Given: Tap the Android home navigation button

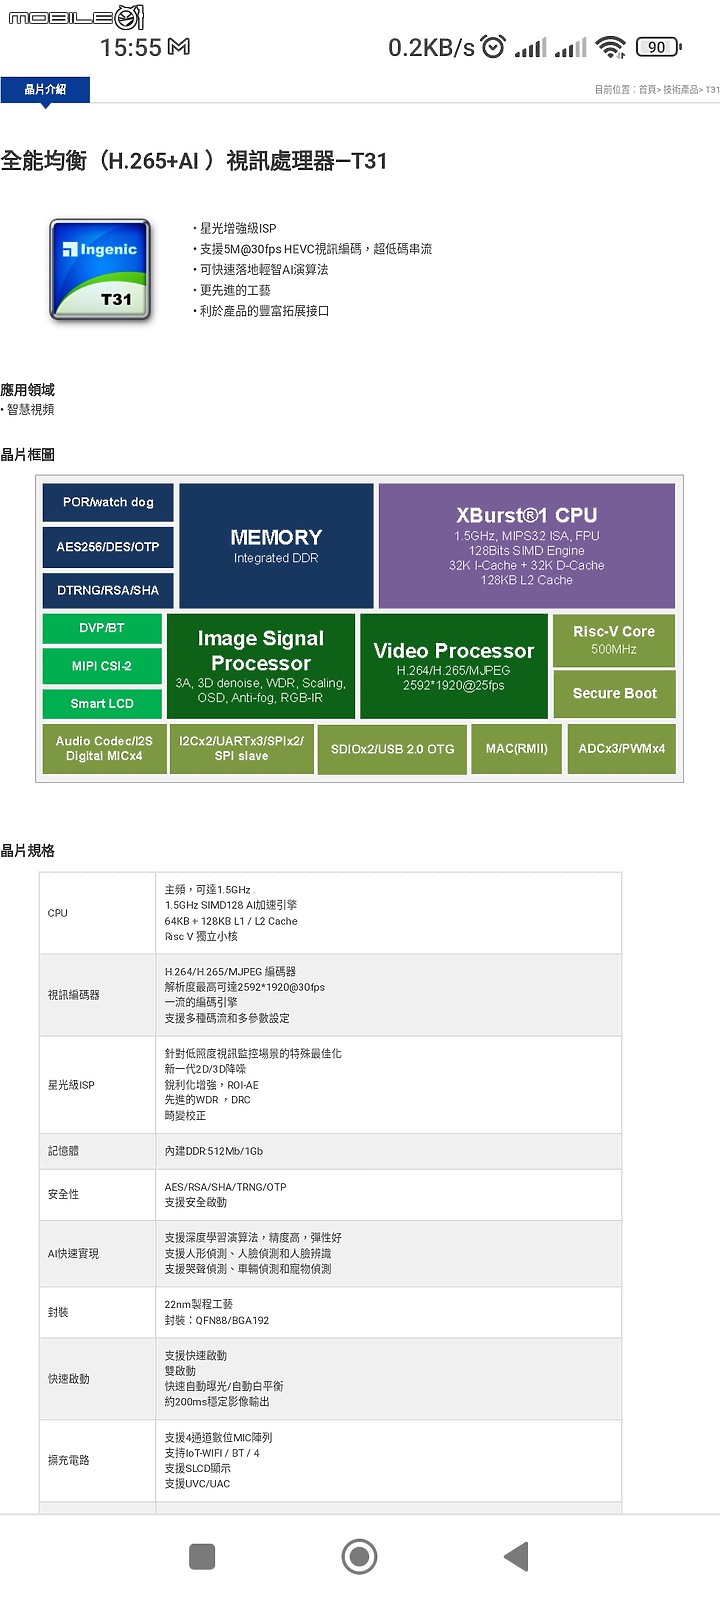Looking at the screenshot, I should tap(359, 1556).
